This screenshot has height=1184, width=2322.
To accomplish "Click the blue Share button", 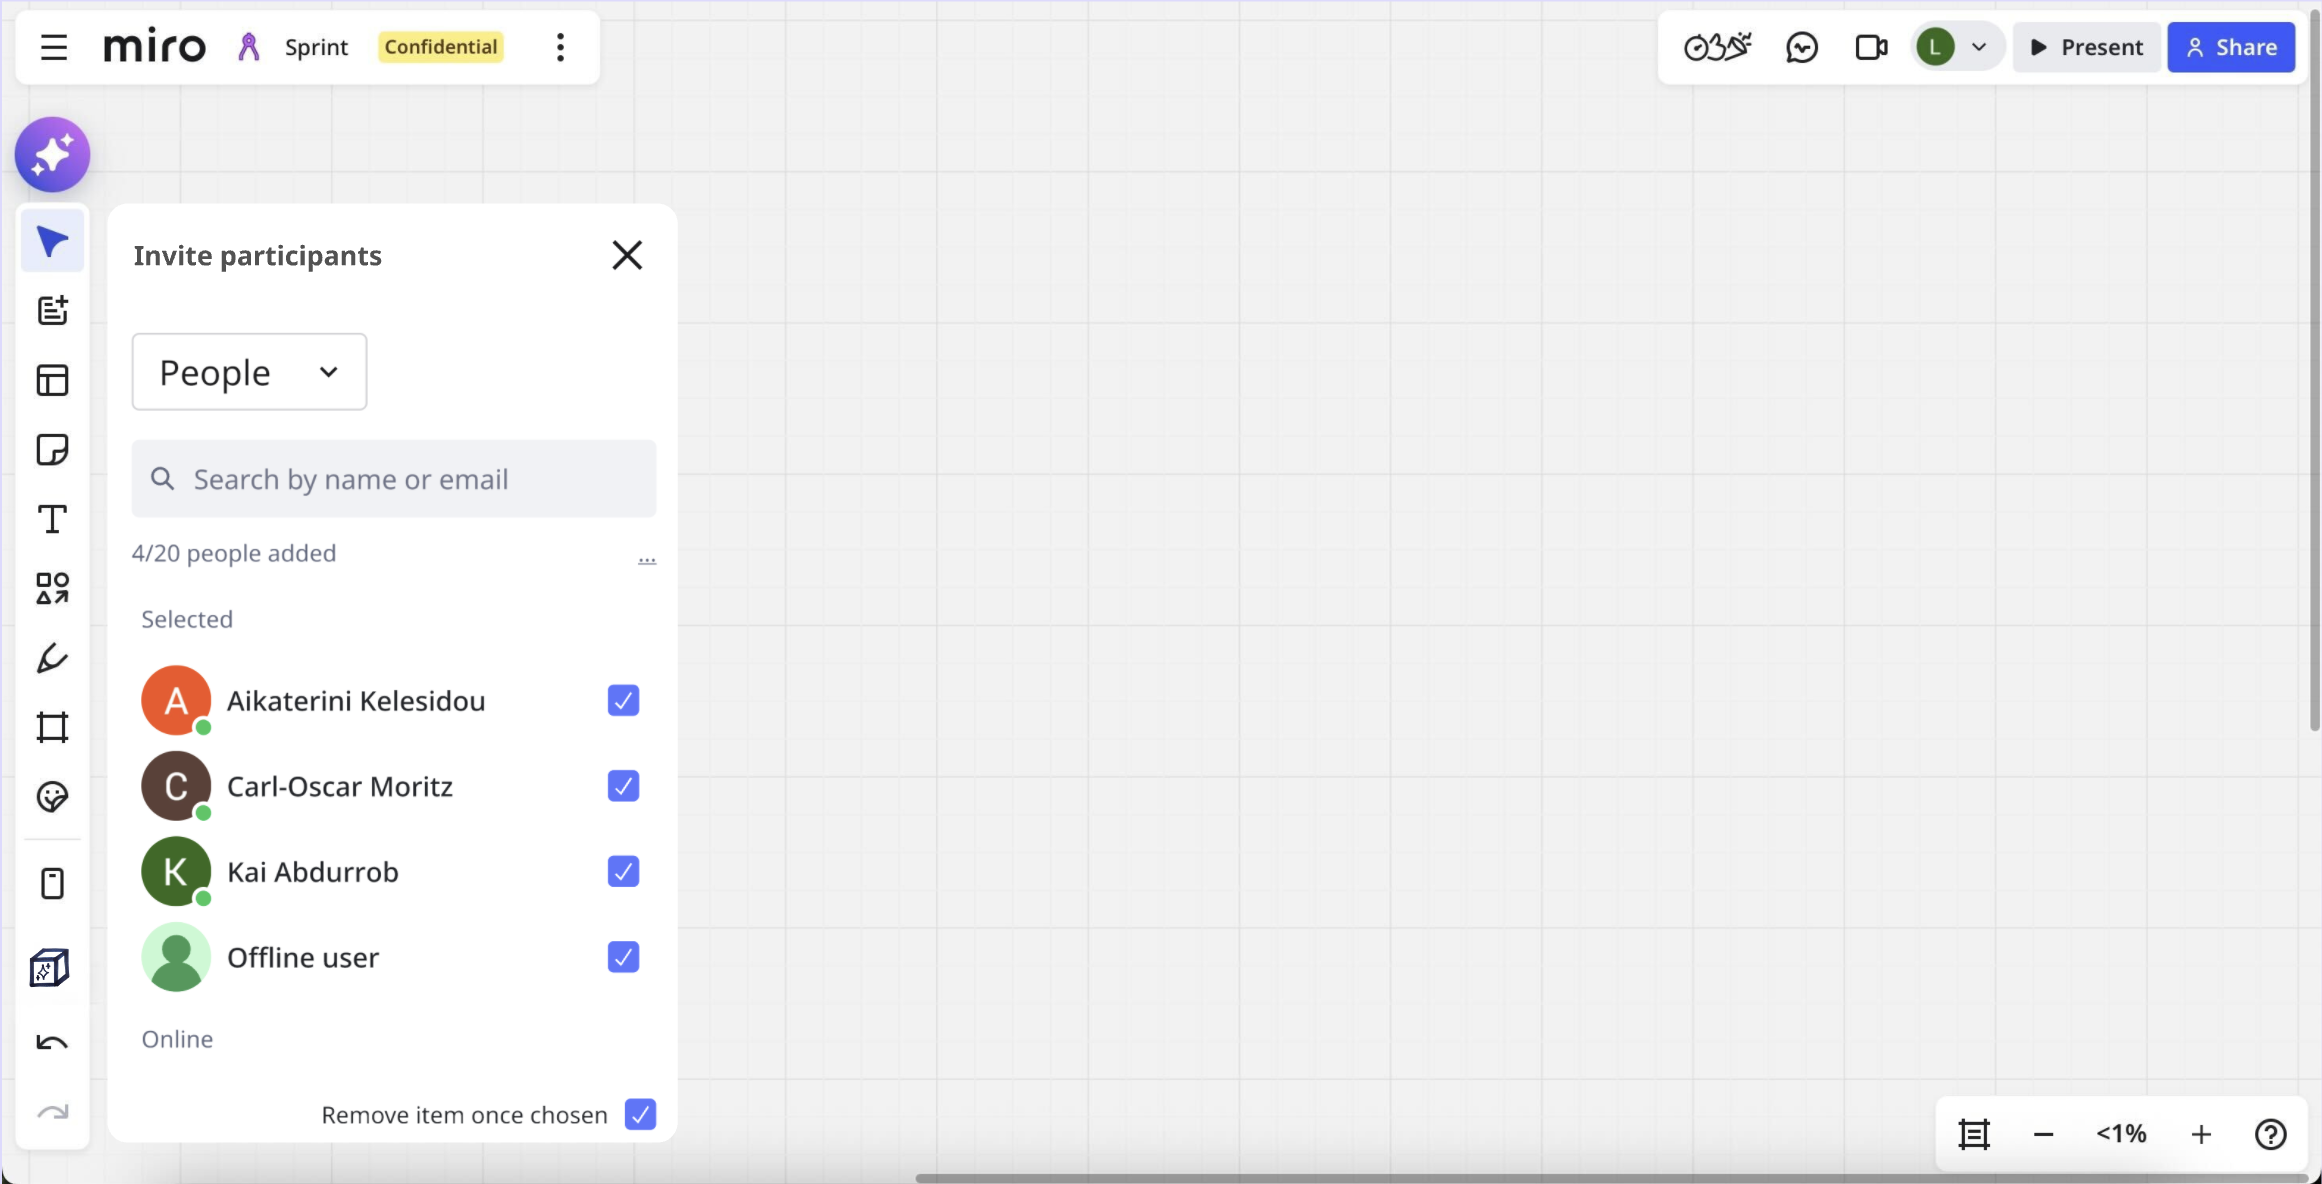I will tap(2231, 47).
